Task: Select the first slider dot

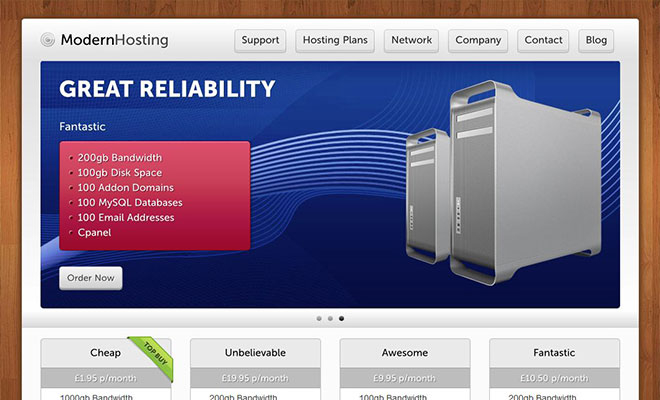Action: (x=319, y=319)
